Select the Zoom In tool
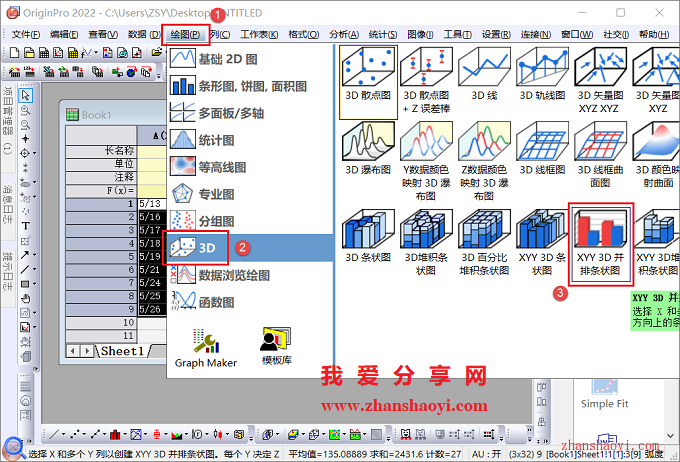 coord(26,110)
